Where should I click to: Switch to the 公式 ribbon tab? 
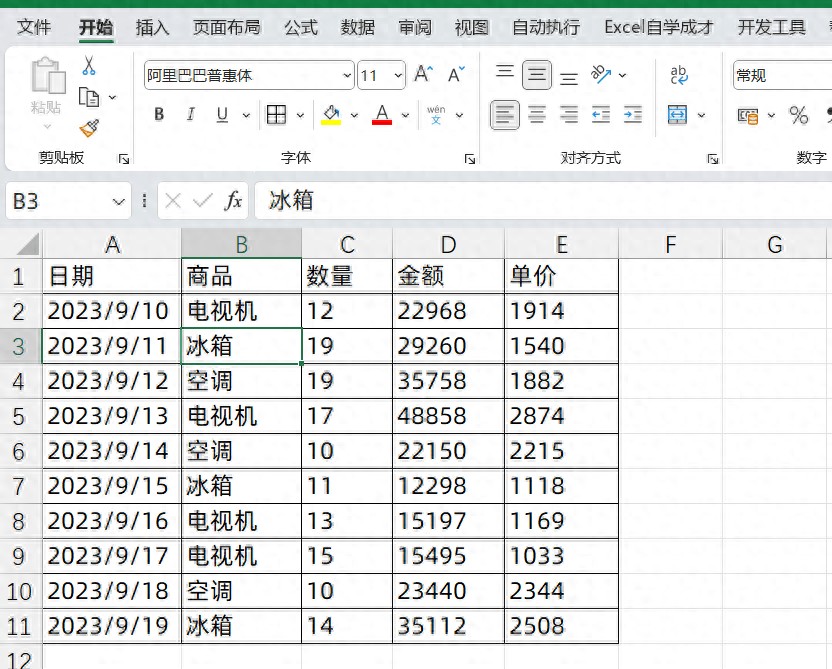(x=300, y=27)
